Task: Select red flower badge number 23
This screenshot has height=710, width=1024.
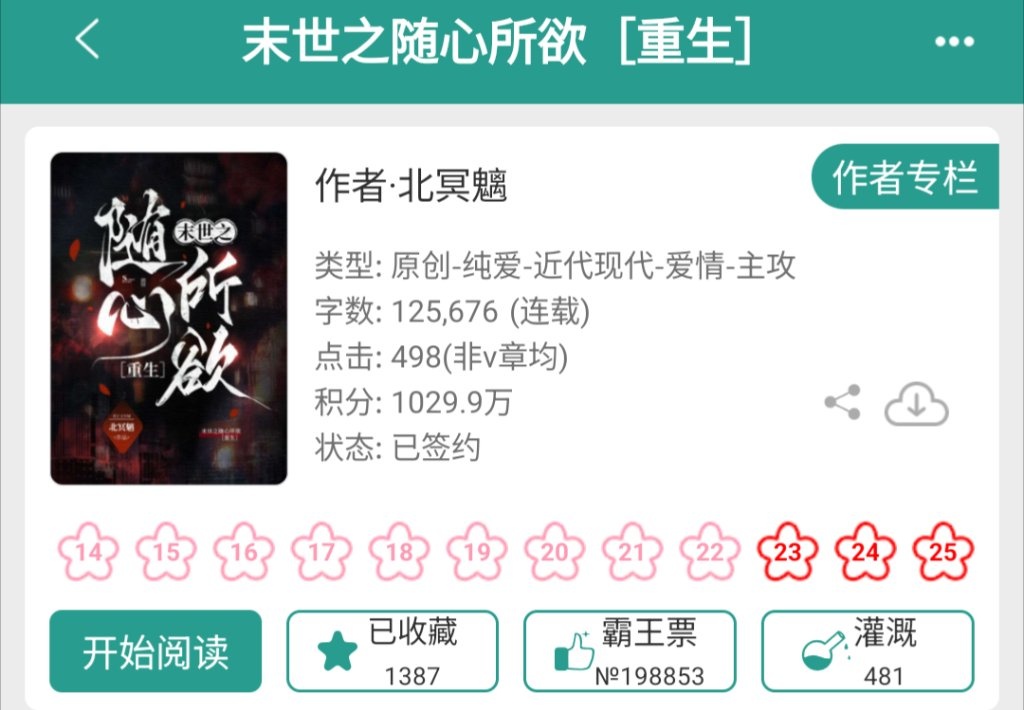Action: tap(787, 552)
